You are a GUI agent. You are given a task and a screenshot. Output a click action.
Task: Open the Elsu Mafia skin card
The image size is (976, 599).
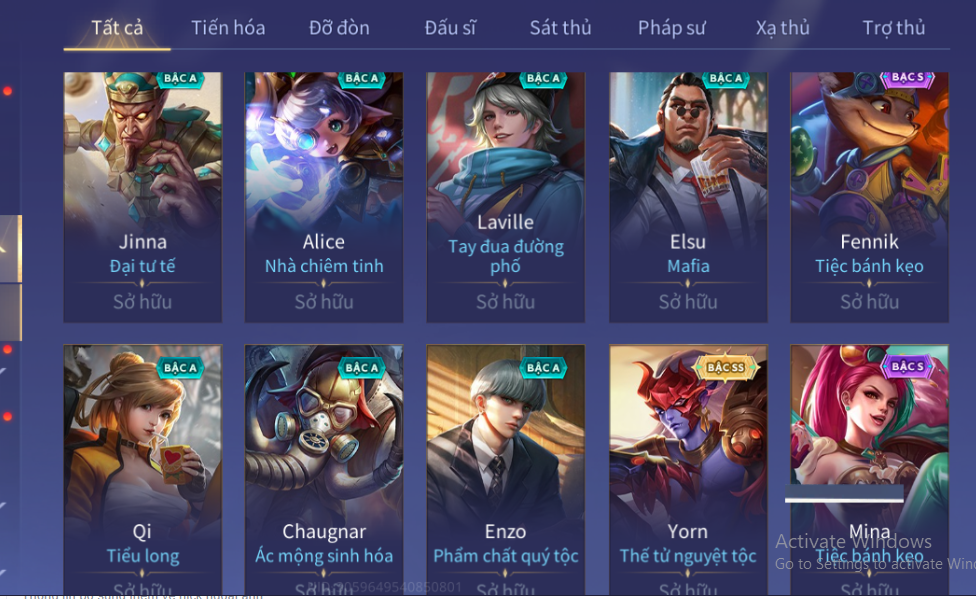688,197
